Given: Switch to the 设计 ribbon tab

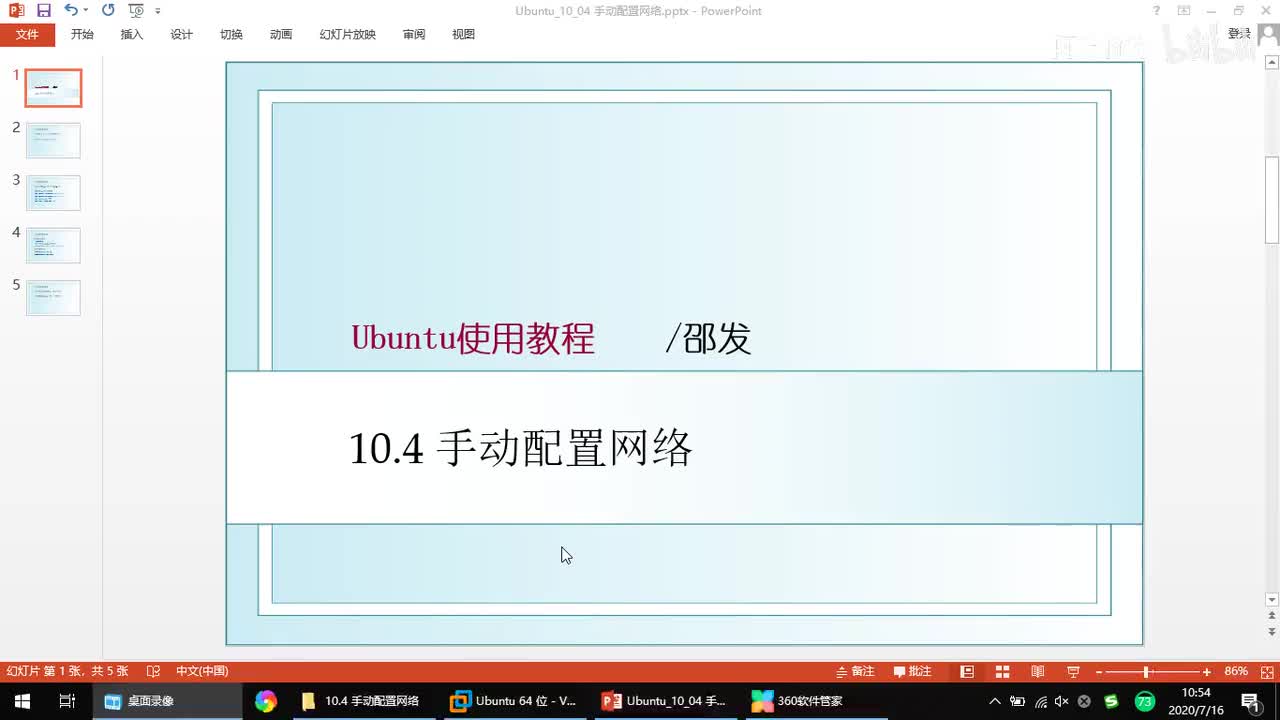Looking at the screenshot, I should pyautogui.click(x=181, y=34).
